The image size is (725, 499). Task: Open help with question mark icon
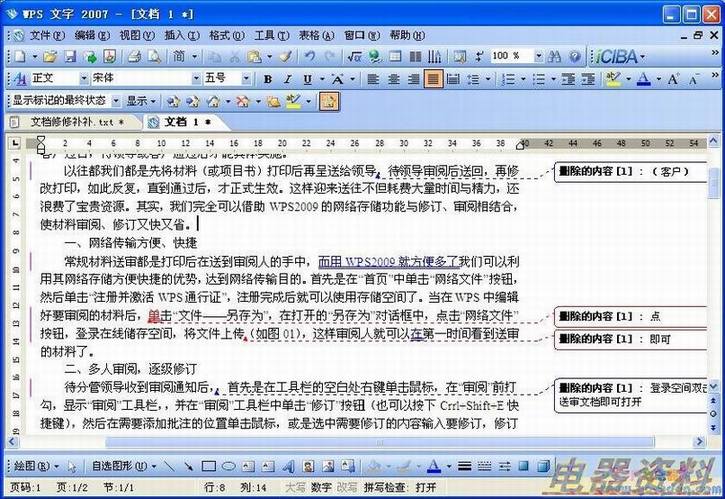(575, 57)
